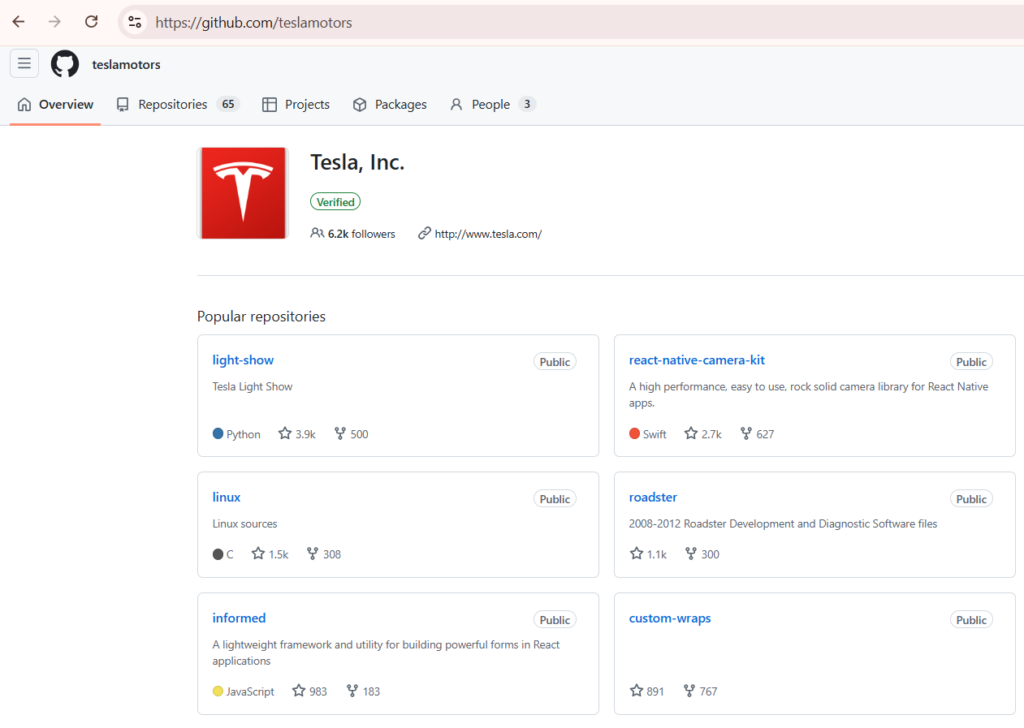Open the hamburger navigation menu

click(24, 63)
